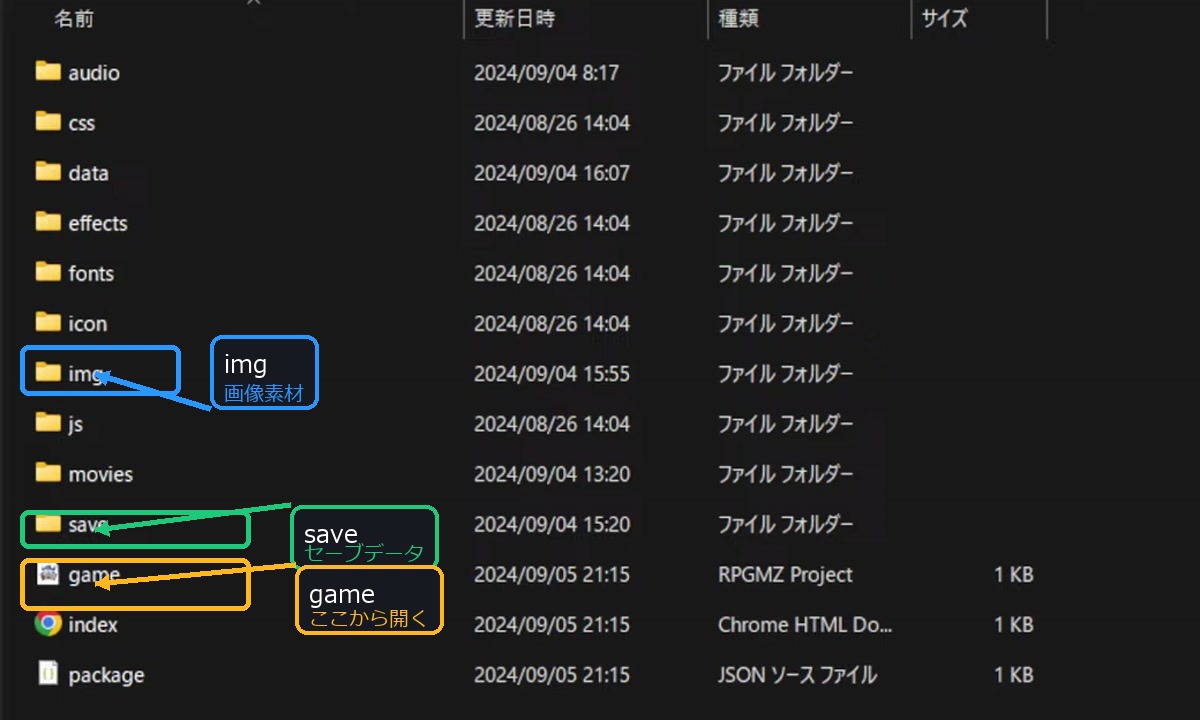This screenshot has width=1200, height=720.
Task: Sort by 種類 column header
Action: point(738,18)
